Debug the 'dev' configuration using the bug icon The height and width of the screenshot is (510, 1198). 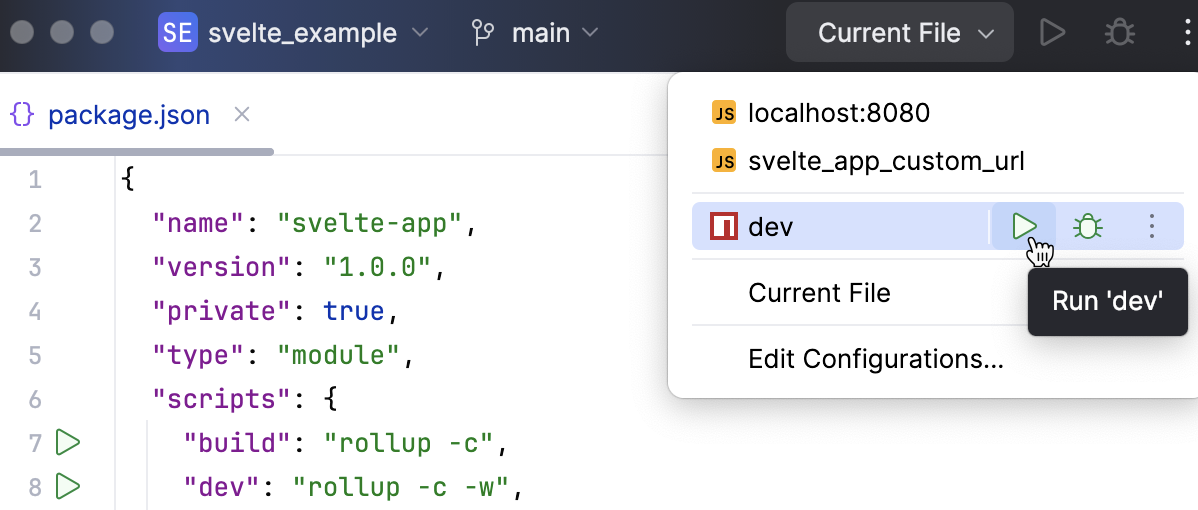1088,227
